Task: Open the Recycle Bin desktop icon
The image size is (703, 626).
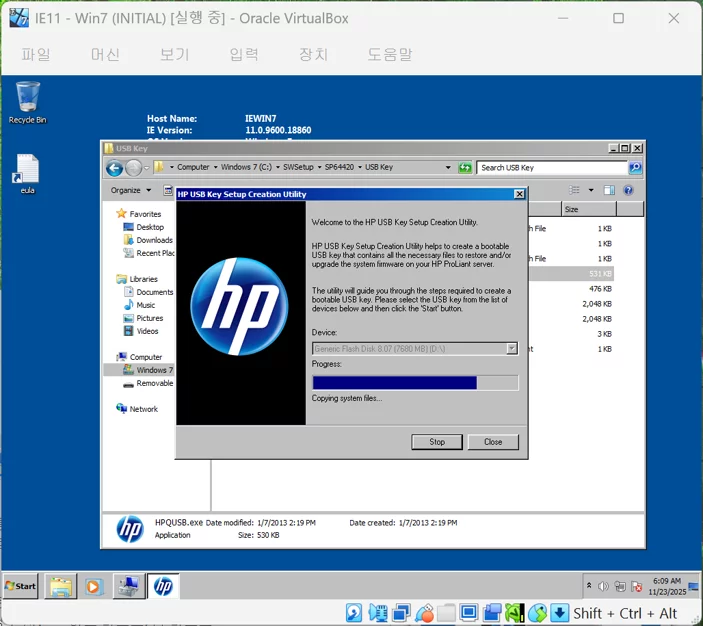Action: pos(27,102)
